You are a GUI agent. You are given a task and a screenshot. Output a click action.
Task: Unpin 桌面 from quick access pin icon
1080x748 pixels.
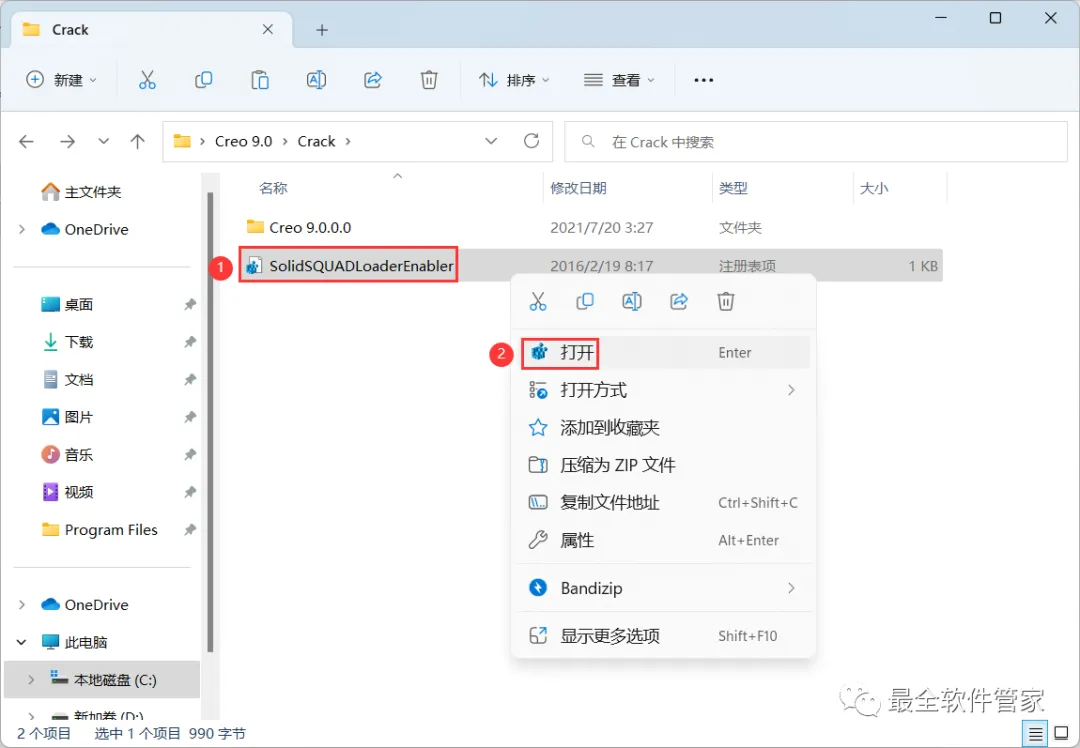coord(190,304)
